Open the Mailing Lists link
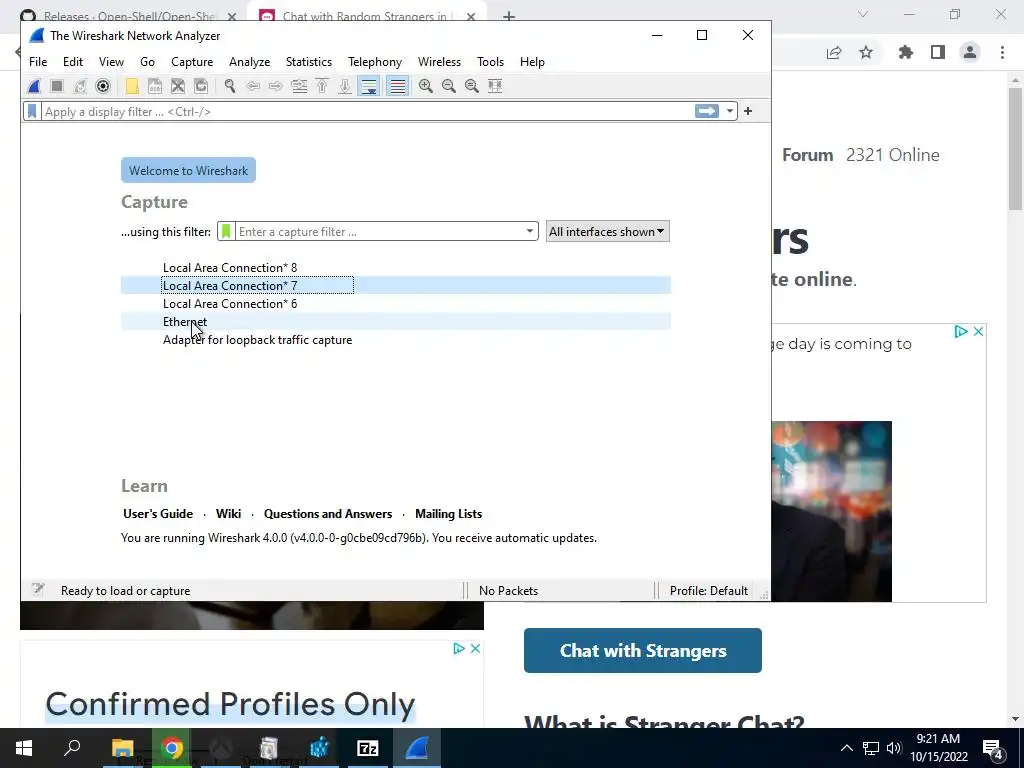Image resolution: width=1024 pixels, height=768 pixels. click(x=449, y=514)
